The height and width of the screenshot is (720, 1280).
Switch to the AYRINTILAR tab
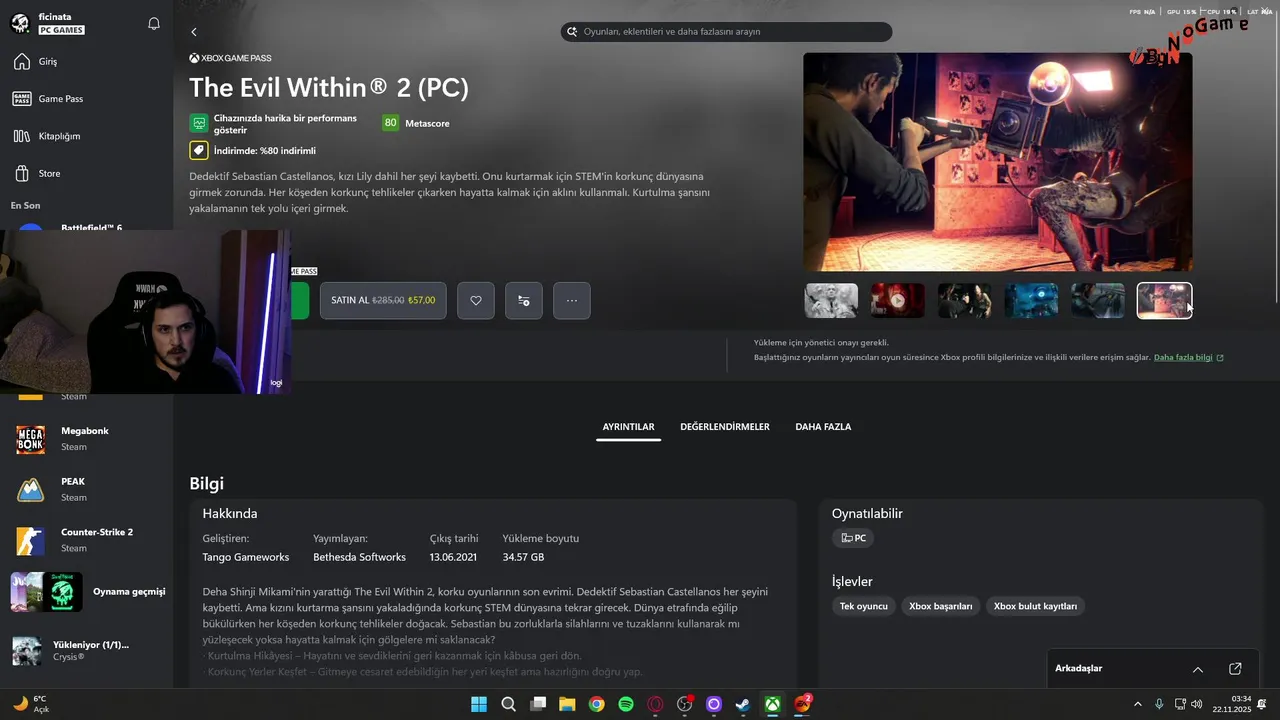pyautogui.click(x=628, y=427)
